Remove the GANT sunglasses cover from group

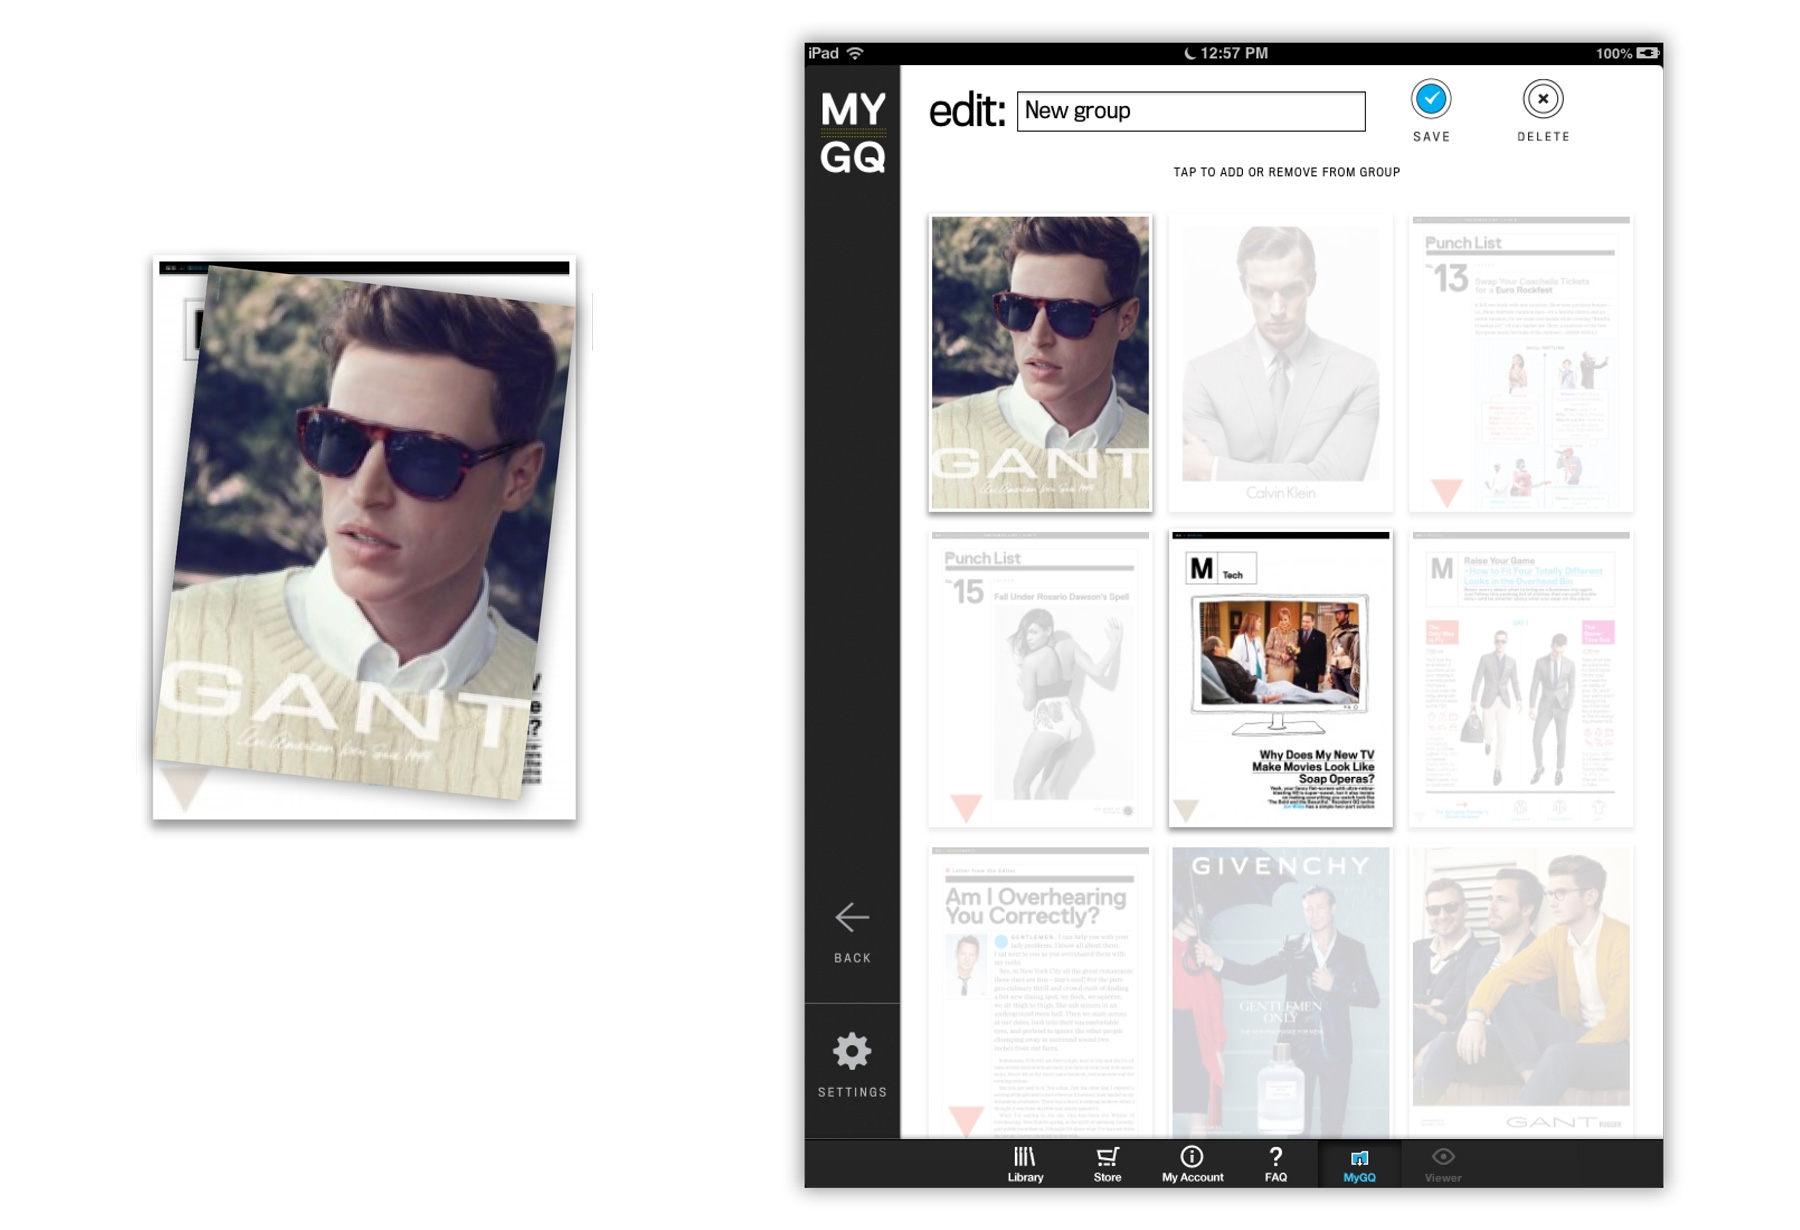[x=1040, y=363]
